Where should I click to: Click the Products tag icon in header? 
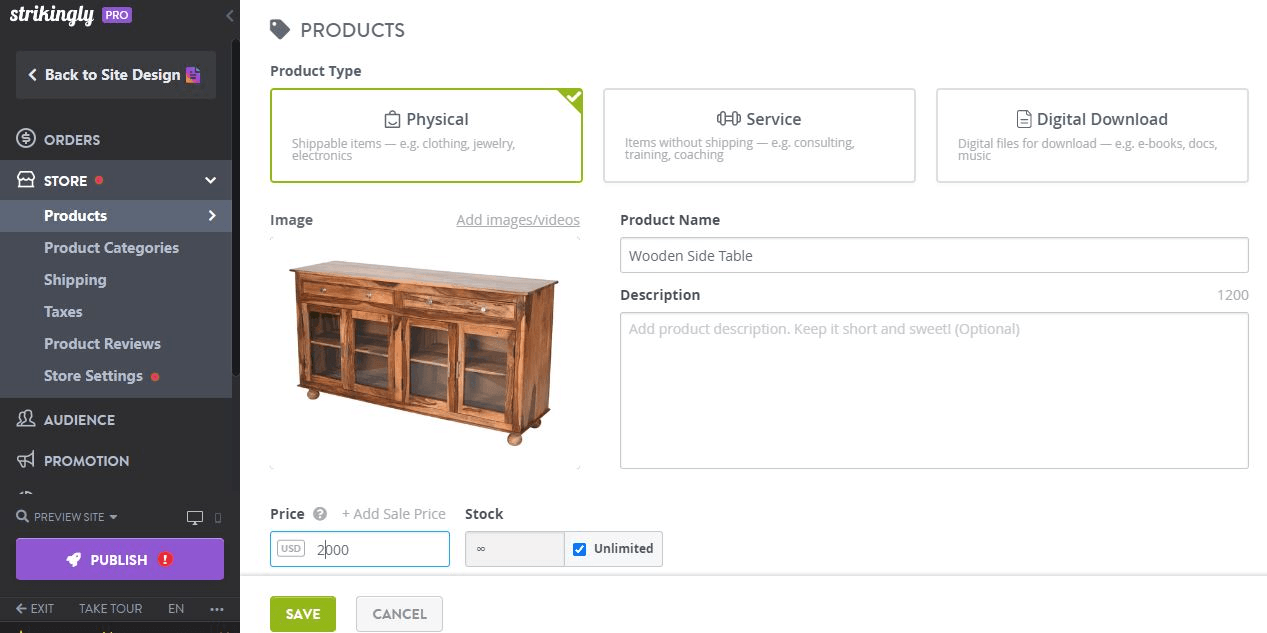[x=280, y=29]
